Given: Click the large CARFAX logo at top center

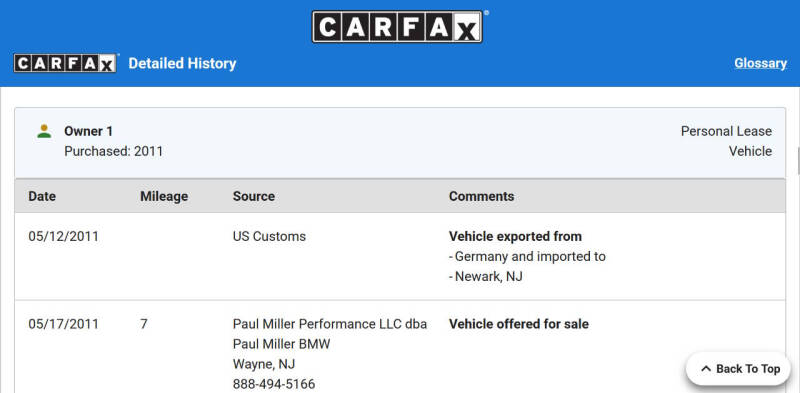Looking at the screenshot, I should coord(397,27).
